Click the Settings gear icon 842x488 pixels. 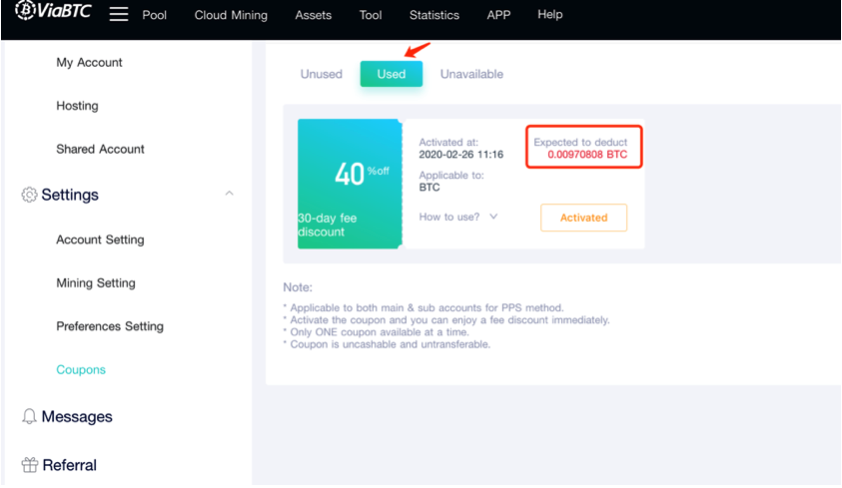[x=29, y=195]
